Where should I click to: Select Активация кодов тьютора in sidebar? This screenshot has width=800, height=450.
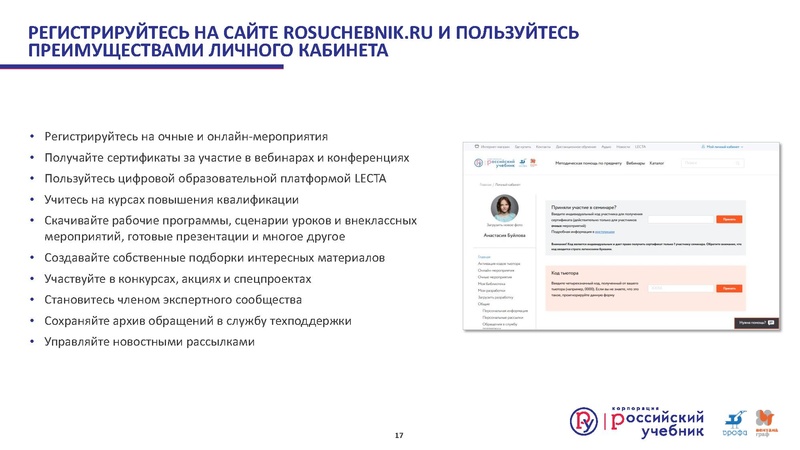coord(499,264)
